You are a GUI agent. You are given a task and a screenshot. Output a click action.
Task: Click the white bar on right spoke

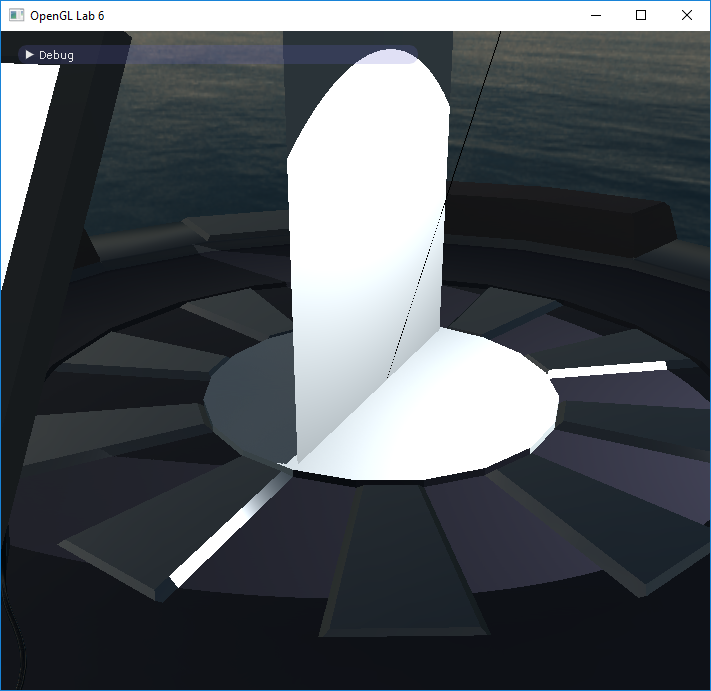[x=608, y=369]
